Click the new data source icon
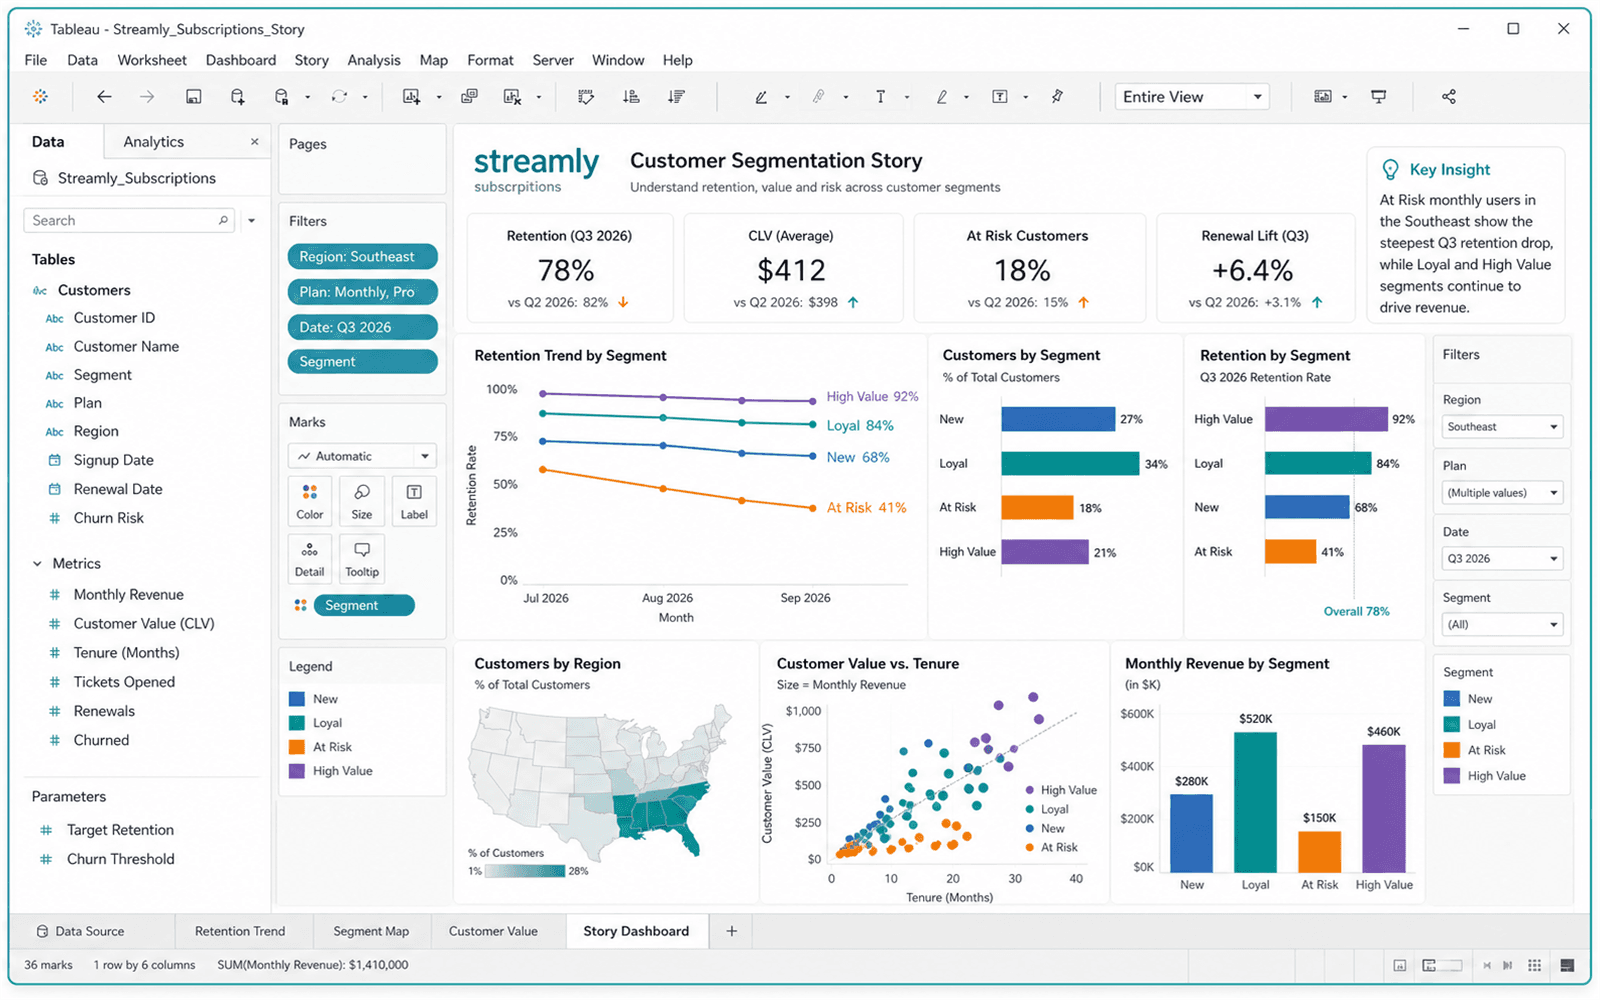The image size is (1600, 1000). (x=237, y=97)
